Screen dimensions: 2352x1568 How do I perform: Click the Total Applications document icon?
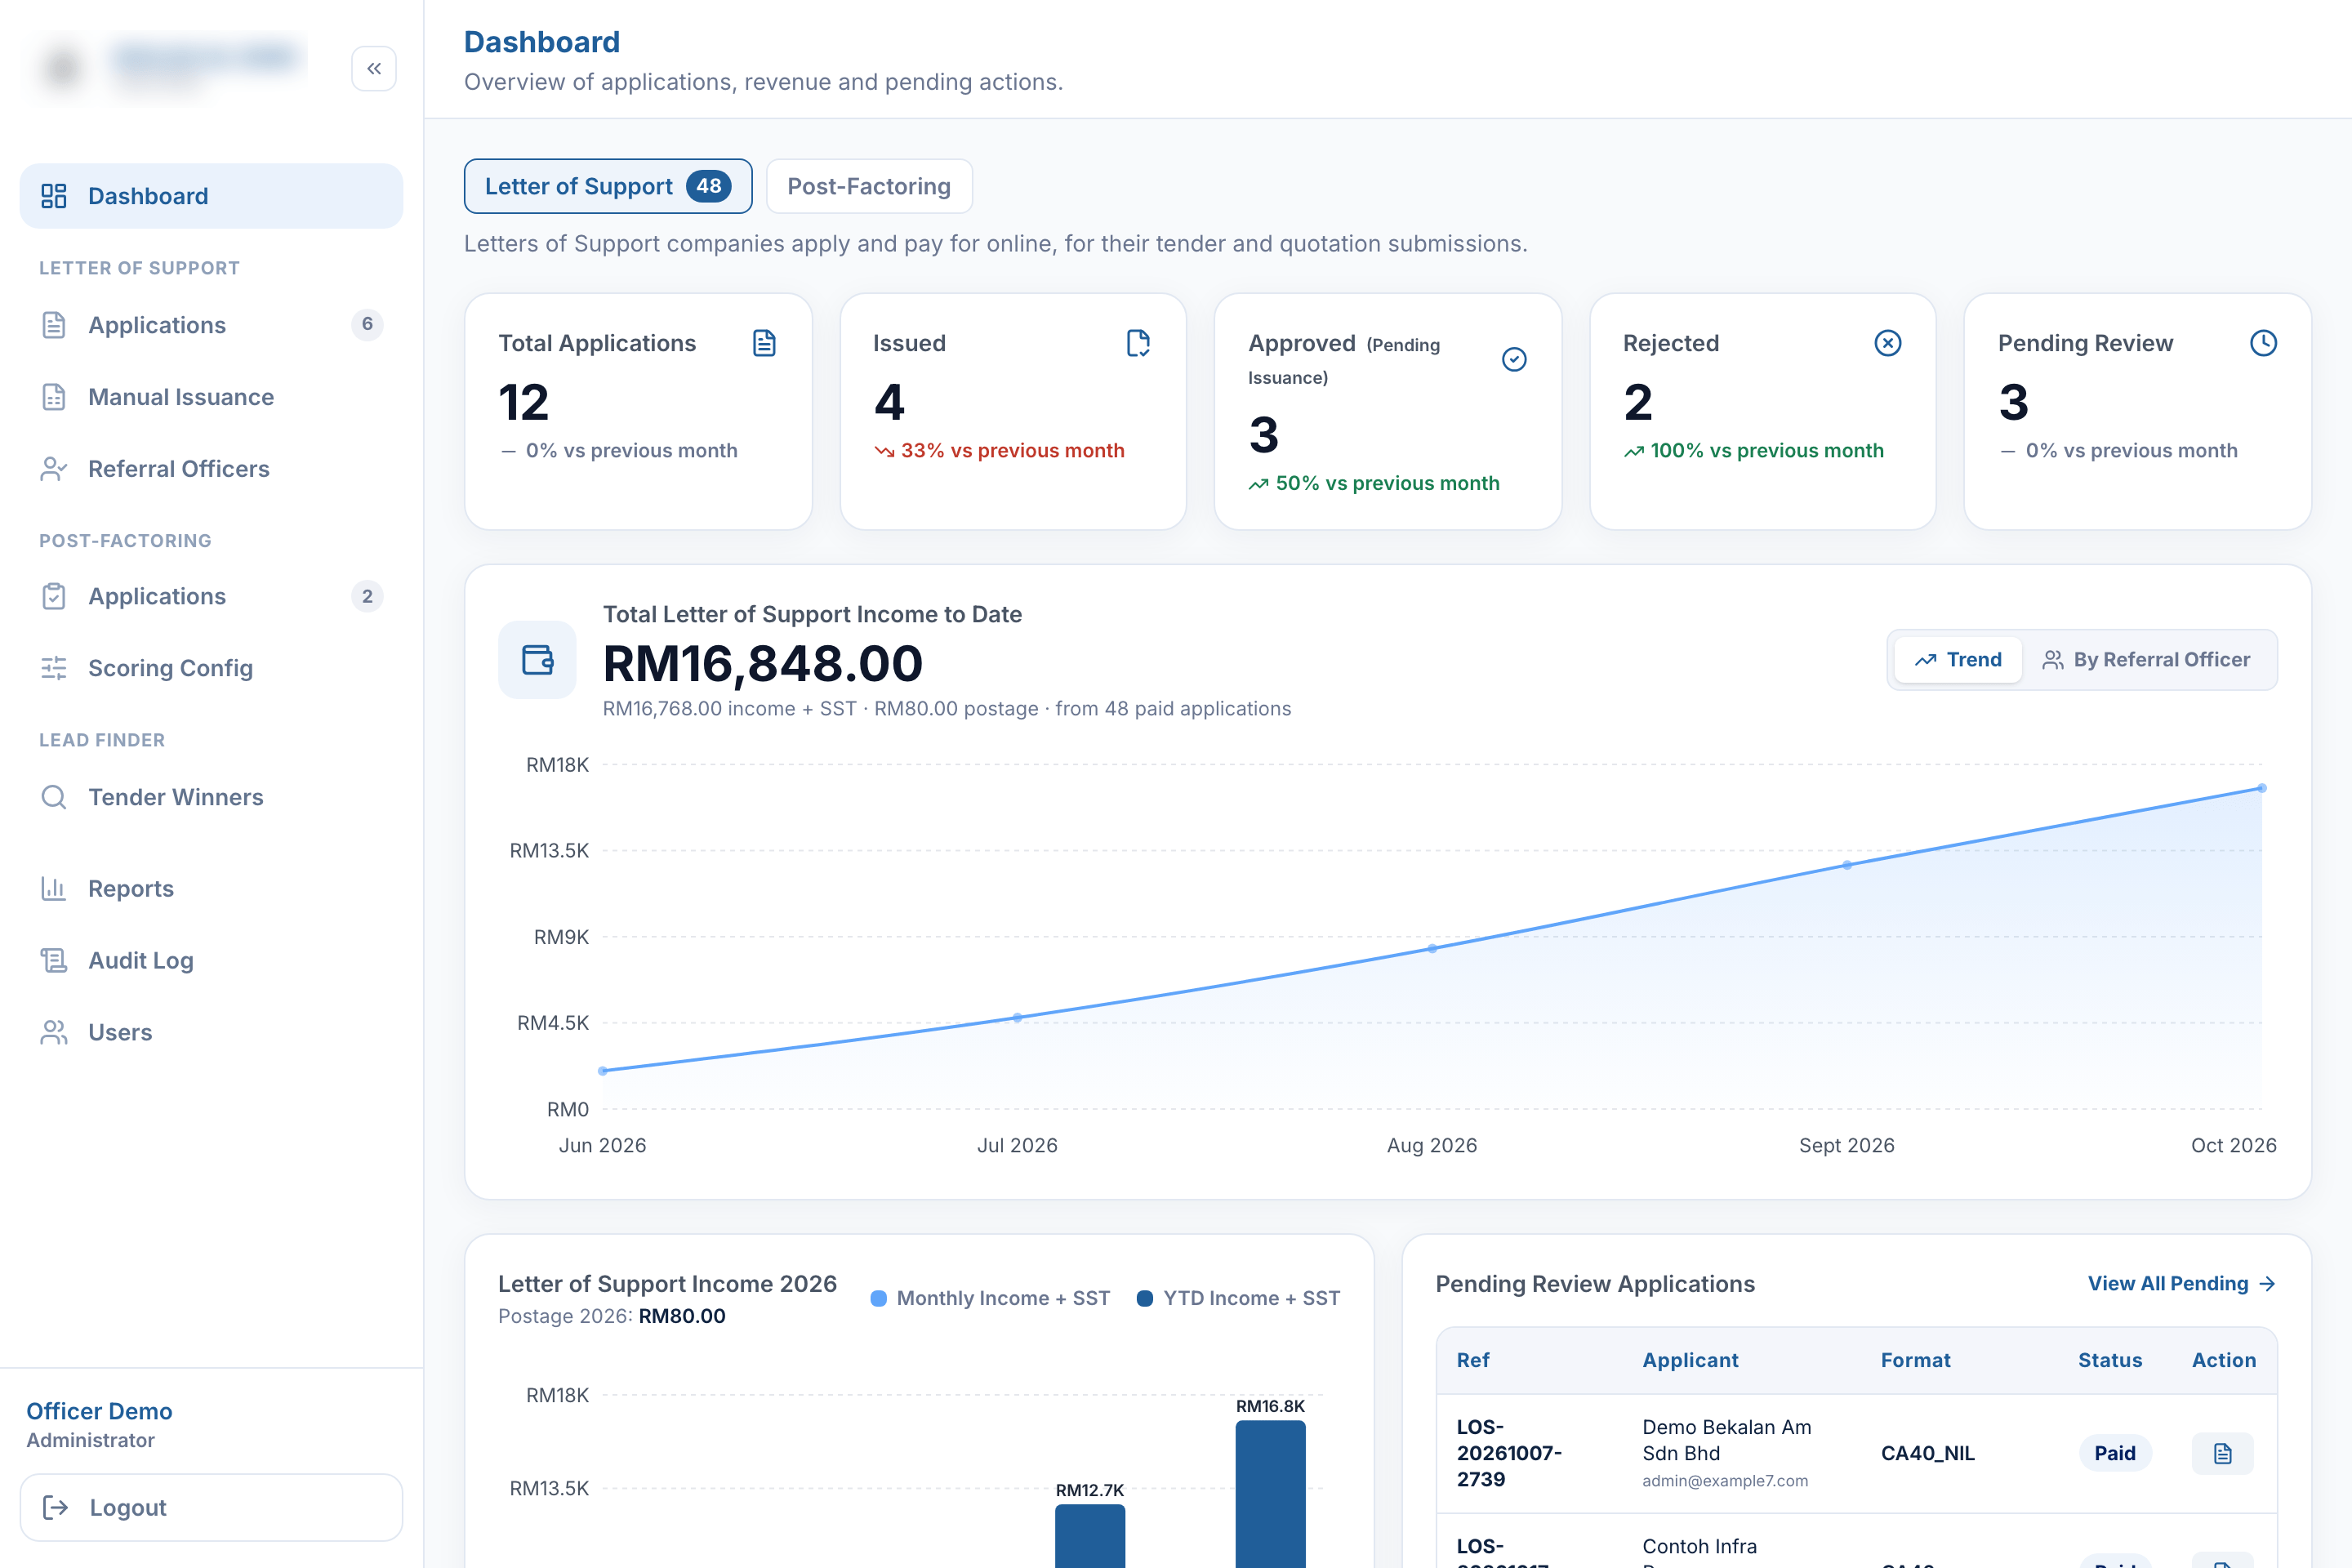(x=764, y=343)
